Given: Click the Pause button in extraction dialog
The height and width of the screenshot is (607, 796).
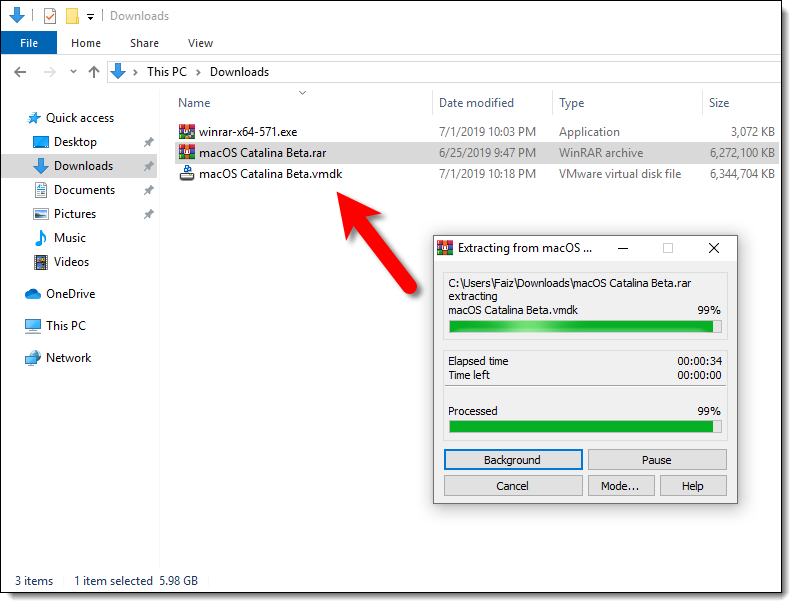Looking at the screenshot, I should click(657, 460).
